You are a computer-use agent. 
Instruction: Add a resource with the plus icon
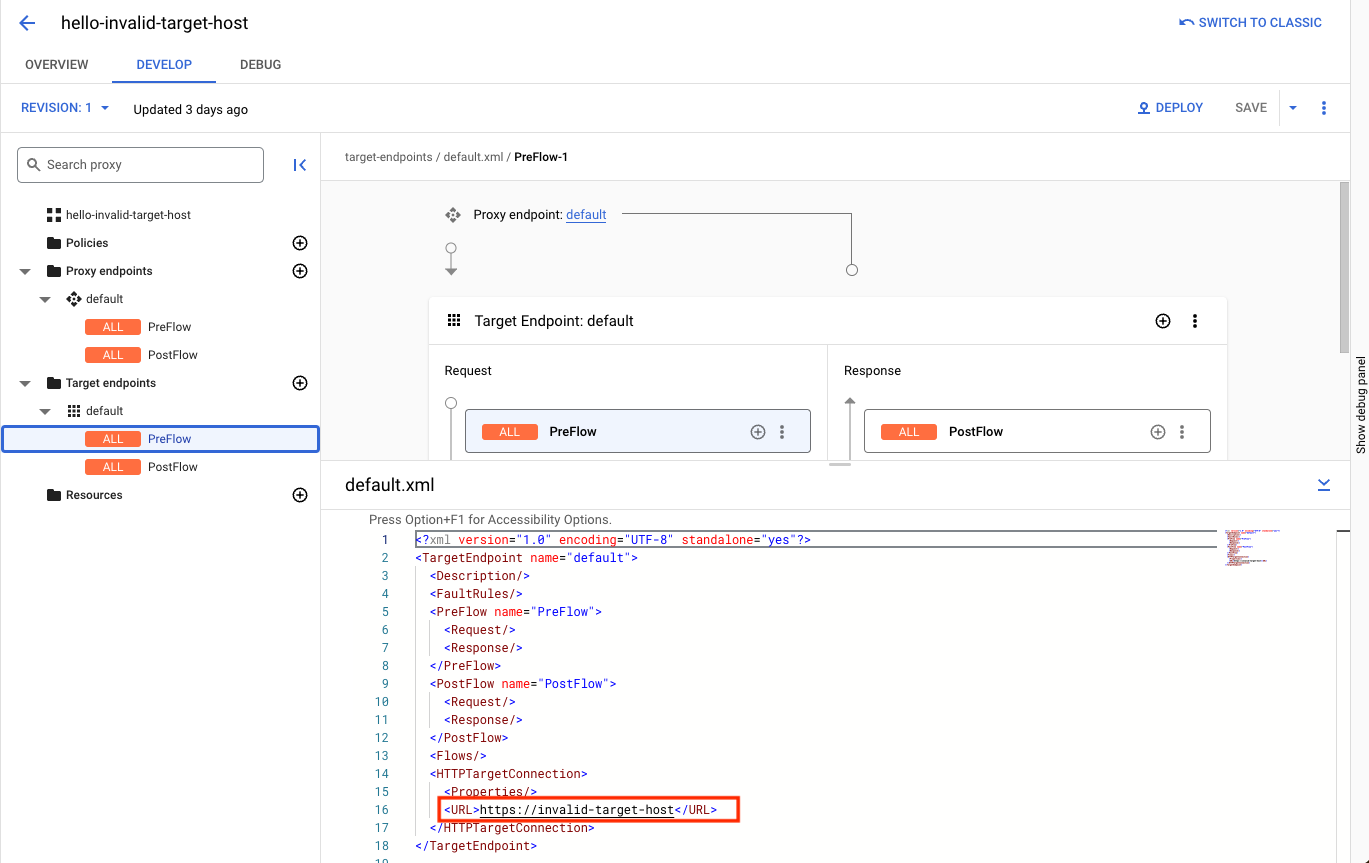pyautogui.click(x=299, y=495)
